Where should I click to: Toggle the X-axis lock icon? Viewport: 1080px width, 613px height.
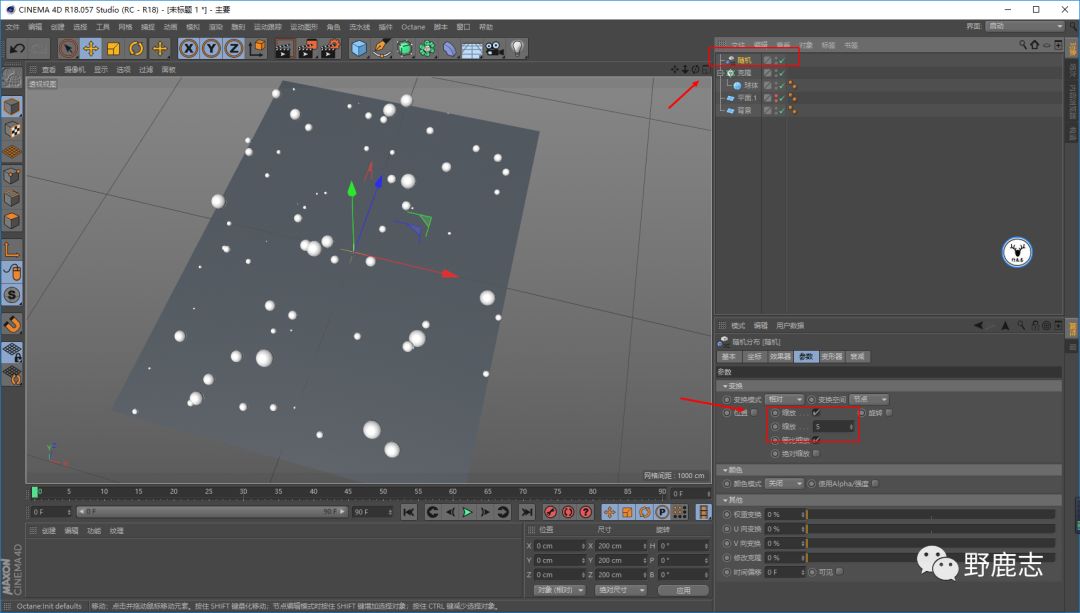(189, 48)
